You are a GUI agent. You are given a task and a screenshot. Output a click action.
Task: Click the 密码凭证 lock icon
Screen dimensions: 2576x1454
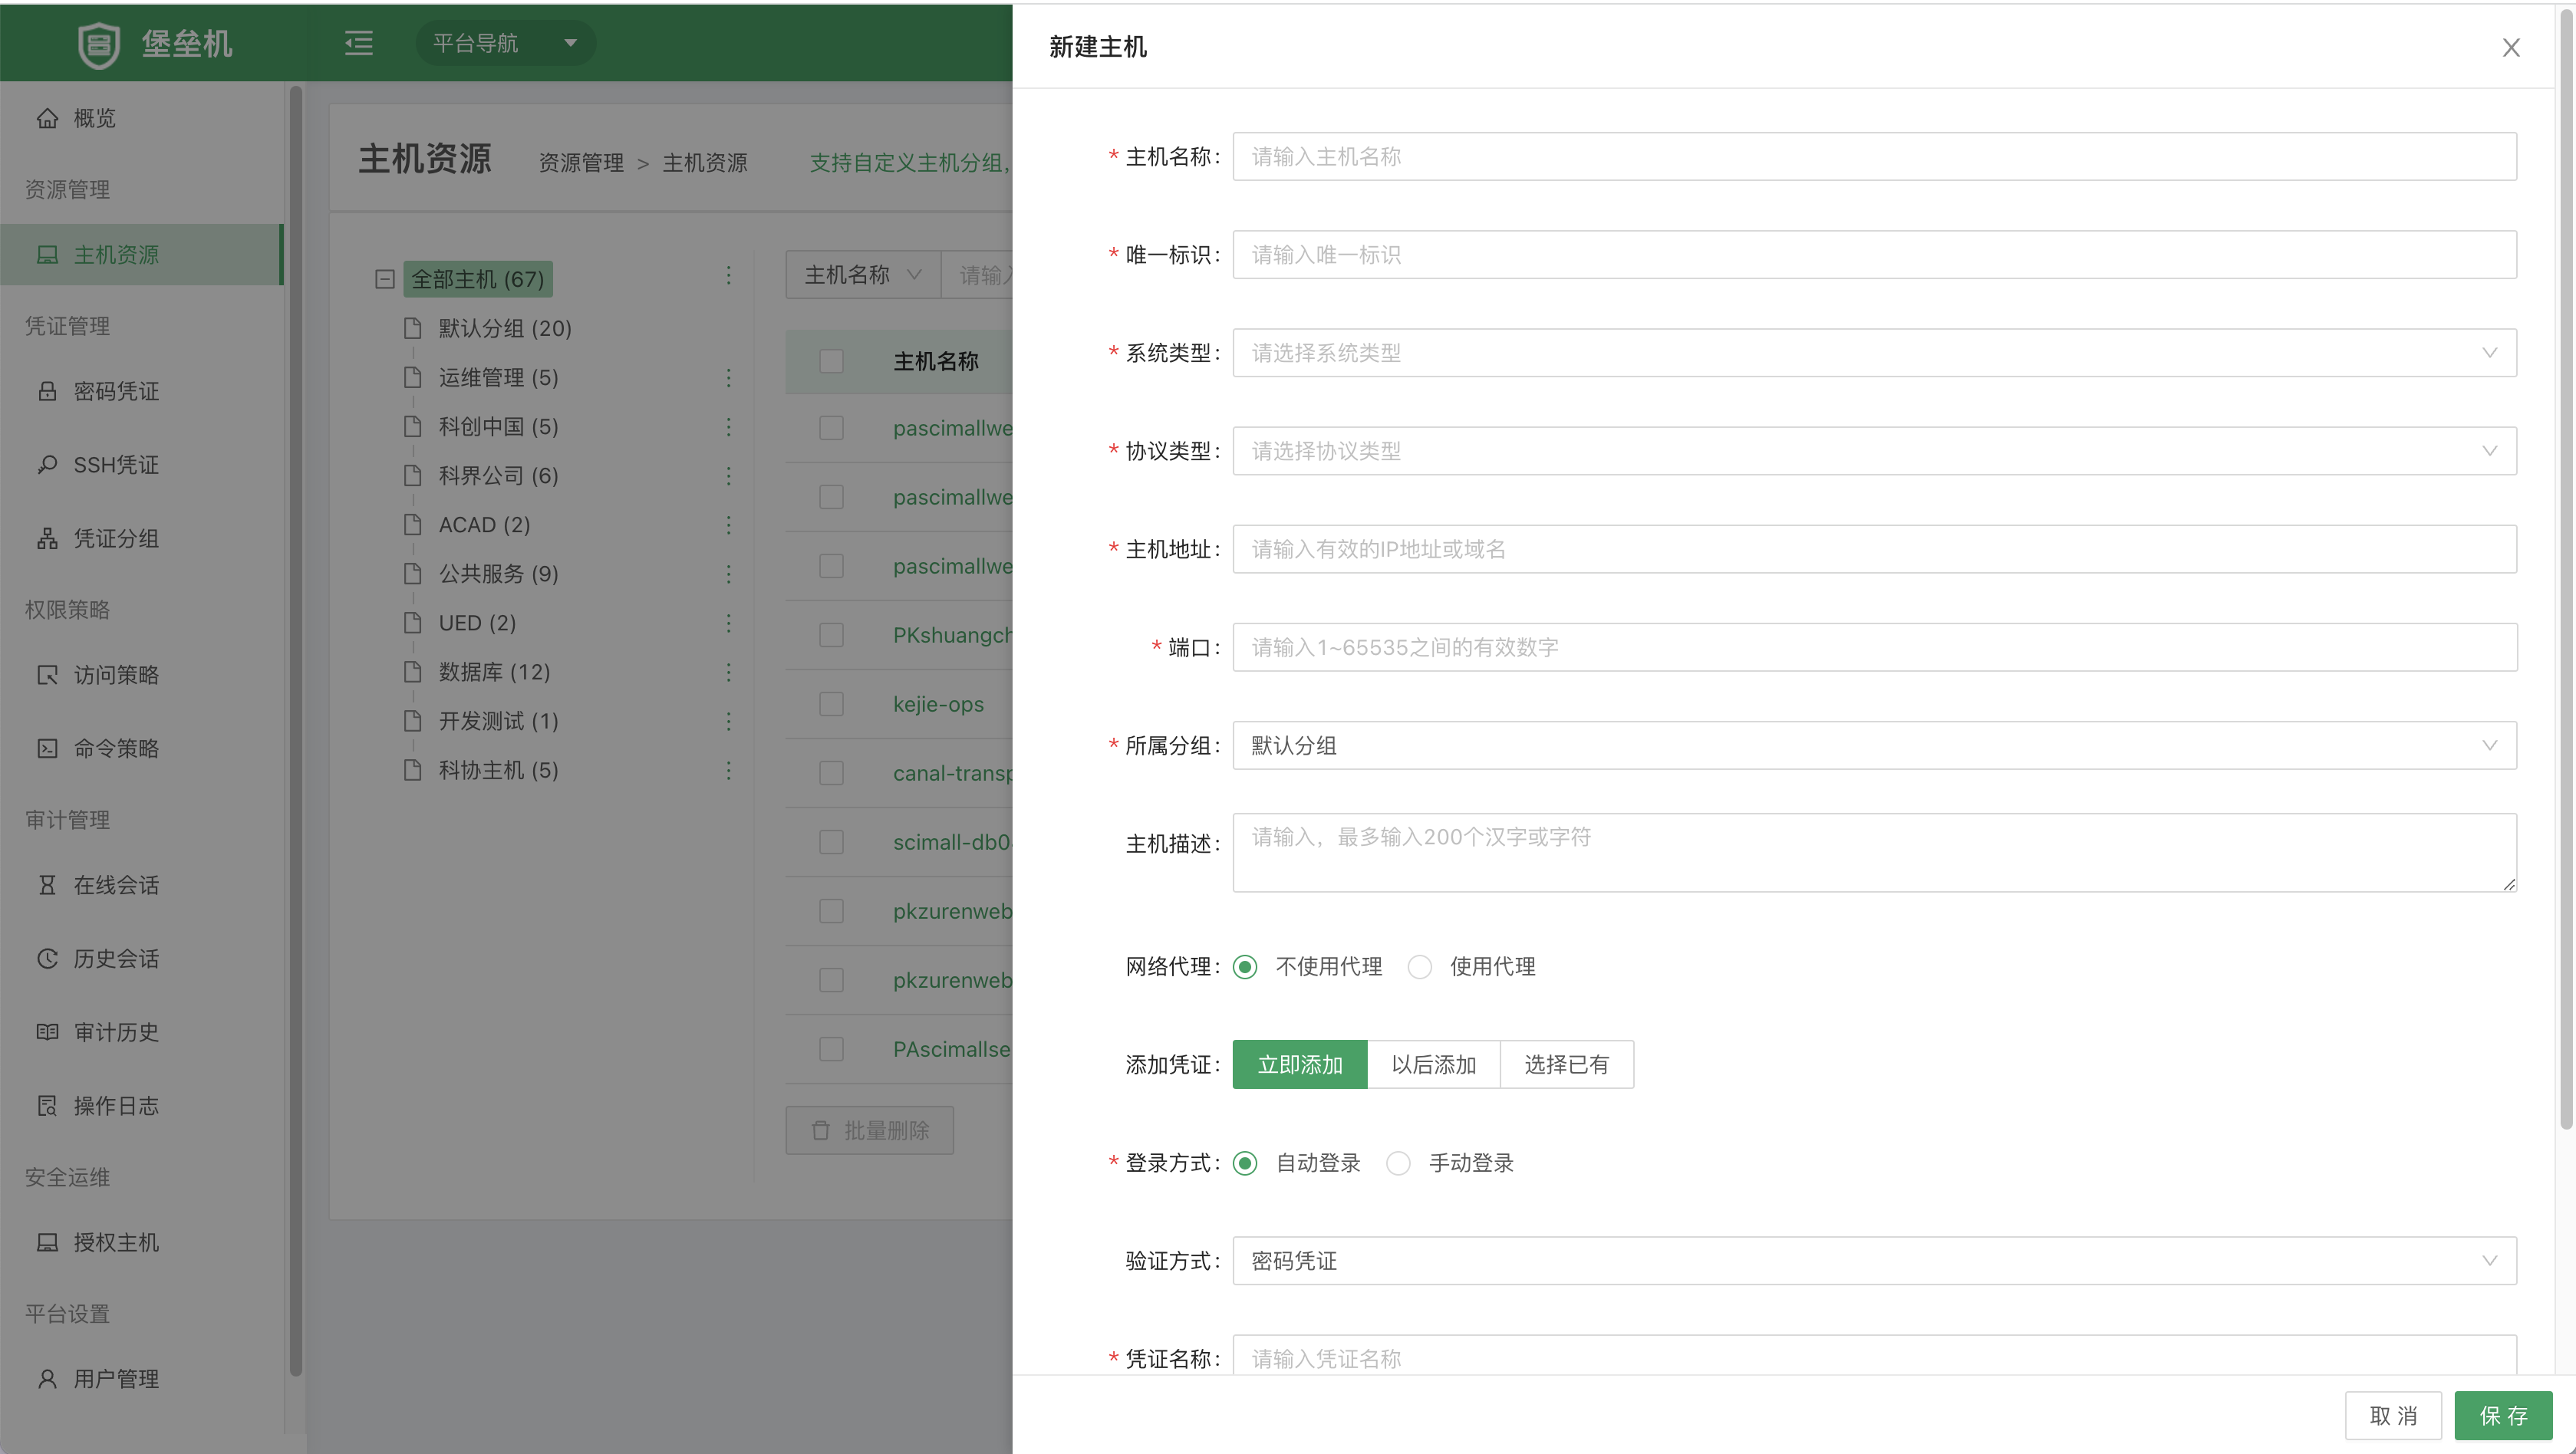[x=47, y=391]
